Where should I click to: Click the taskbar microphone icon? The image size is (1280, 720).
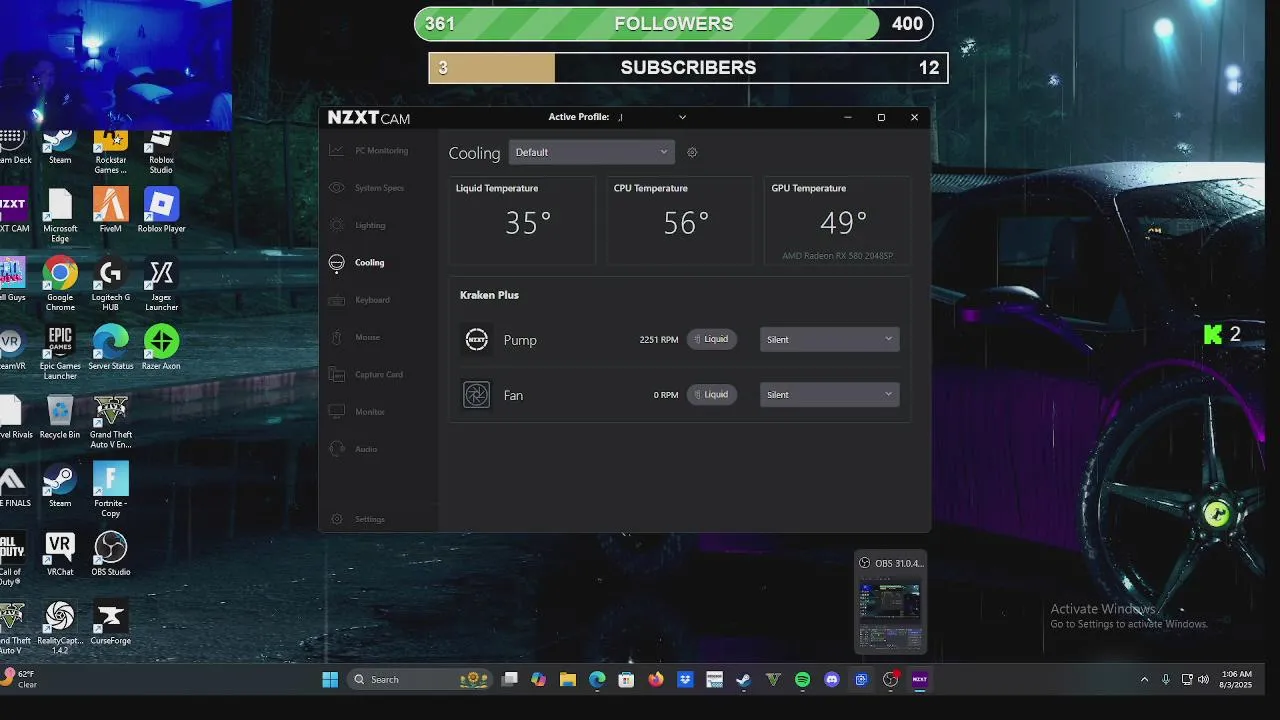point(1166,680)
